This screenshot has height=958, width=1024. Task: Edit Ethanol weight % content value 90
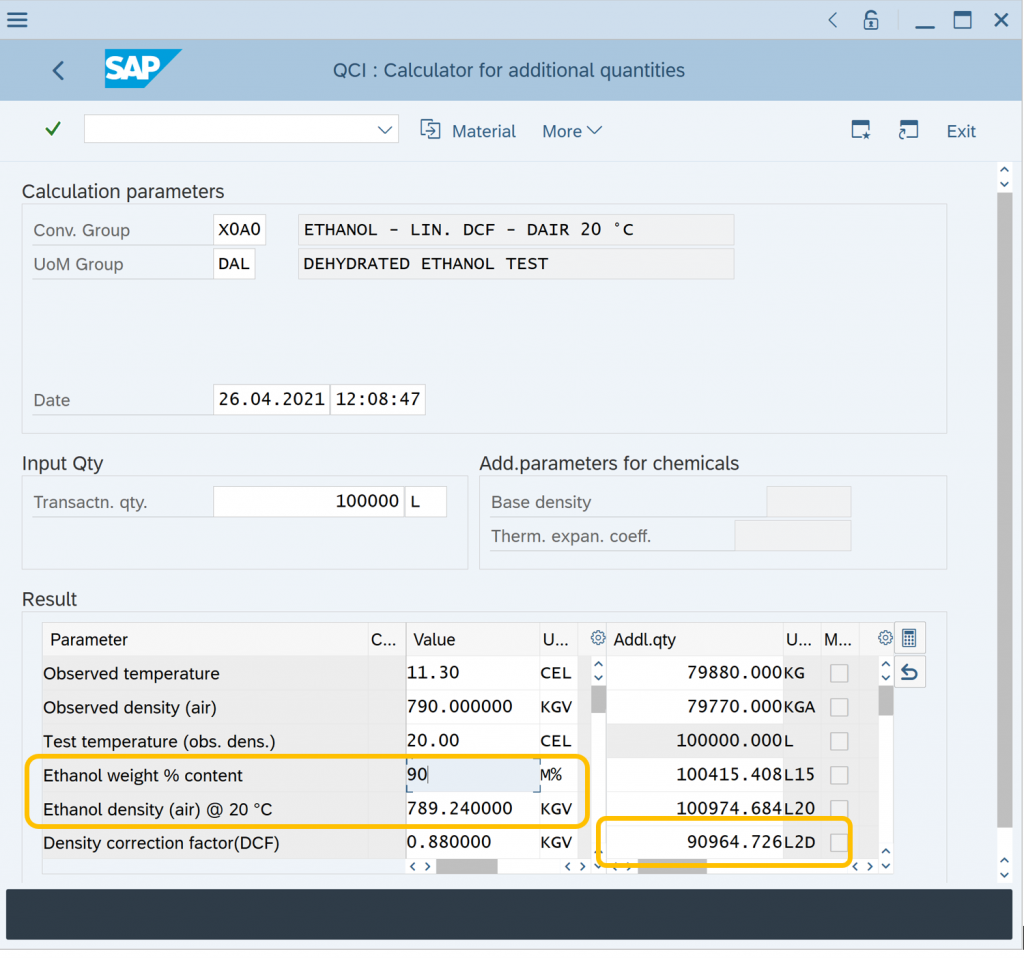click(x=472, y=774)
